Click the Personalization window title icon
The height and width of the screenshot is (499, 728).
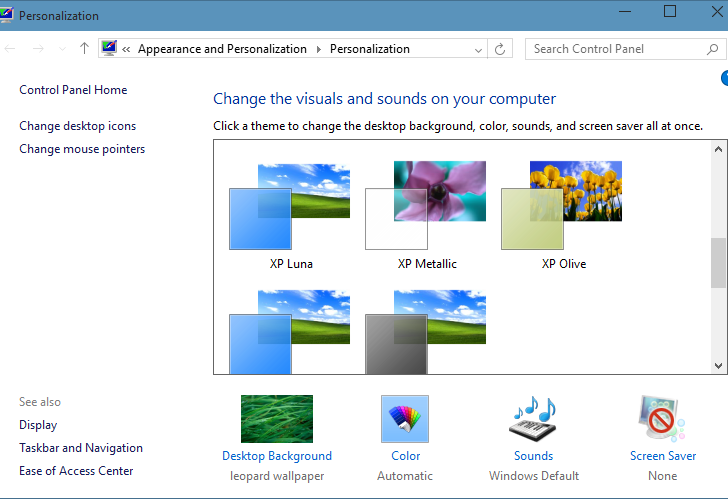6,15
